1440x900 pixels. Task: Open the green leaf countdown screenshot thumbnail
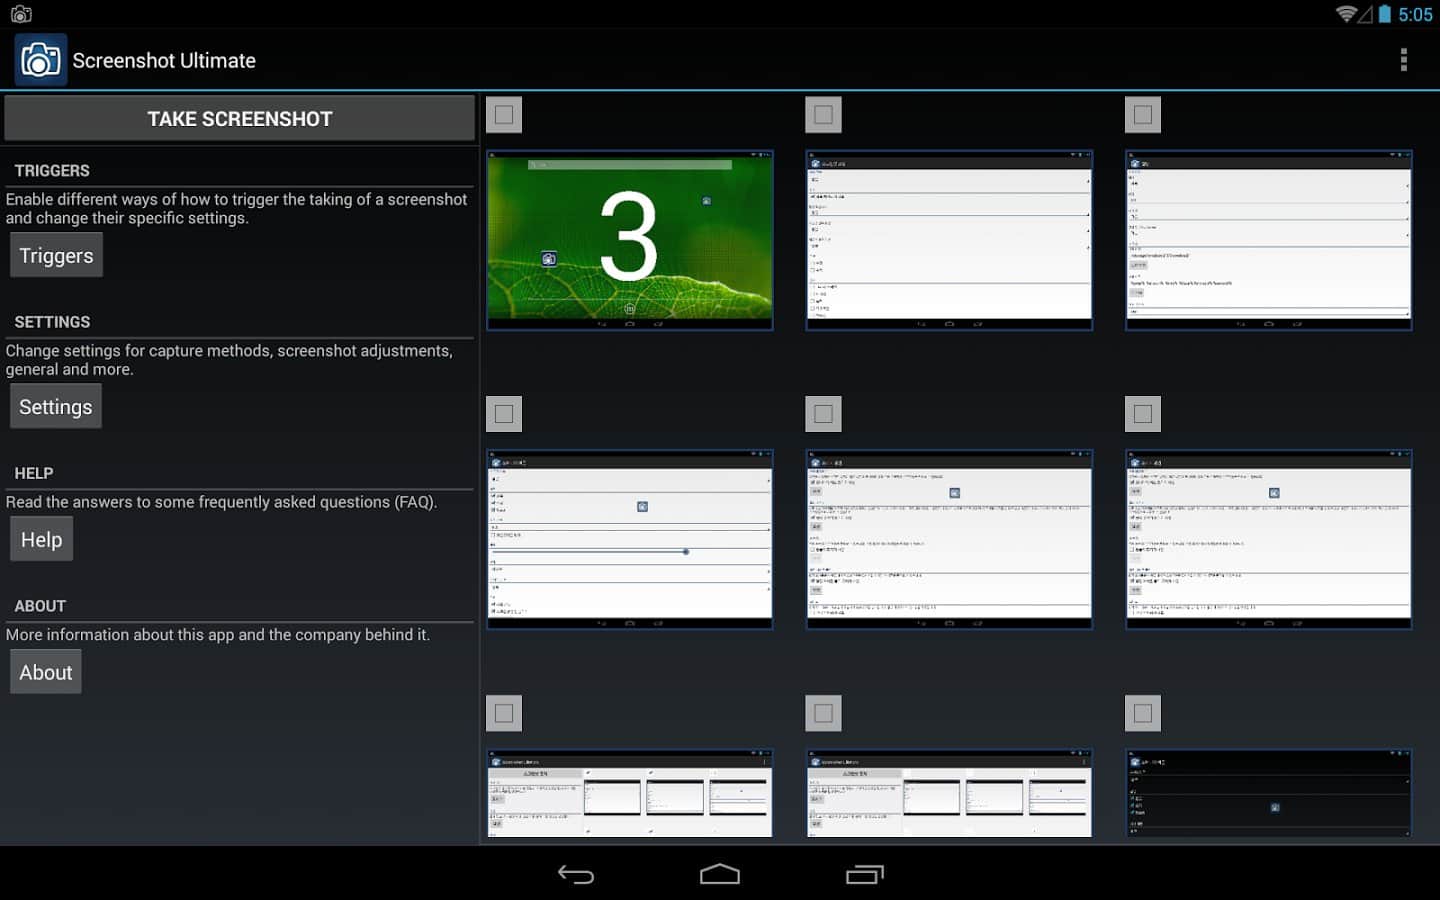click(629, 240)
